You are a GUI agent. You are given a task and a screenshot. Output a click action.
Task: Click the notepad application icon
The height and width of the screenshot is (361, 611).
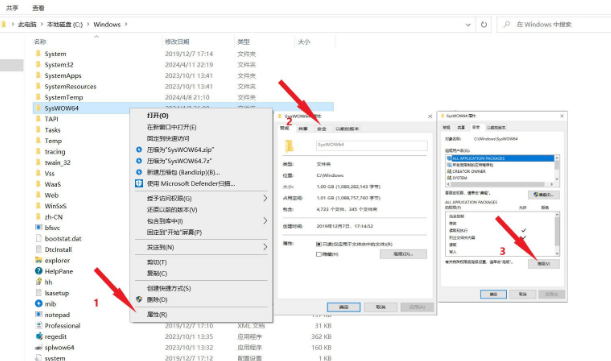pos(38,314)
